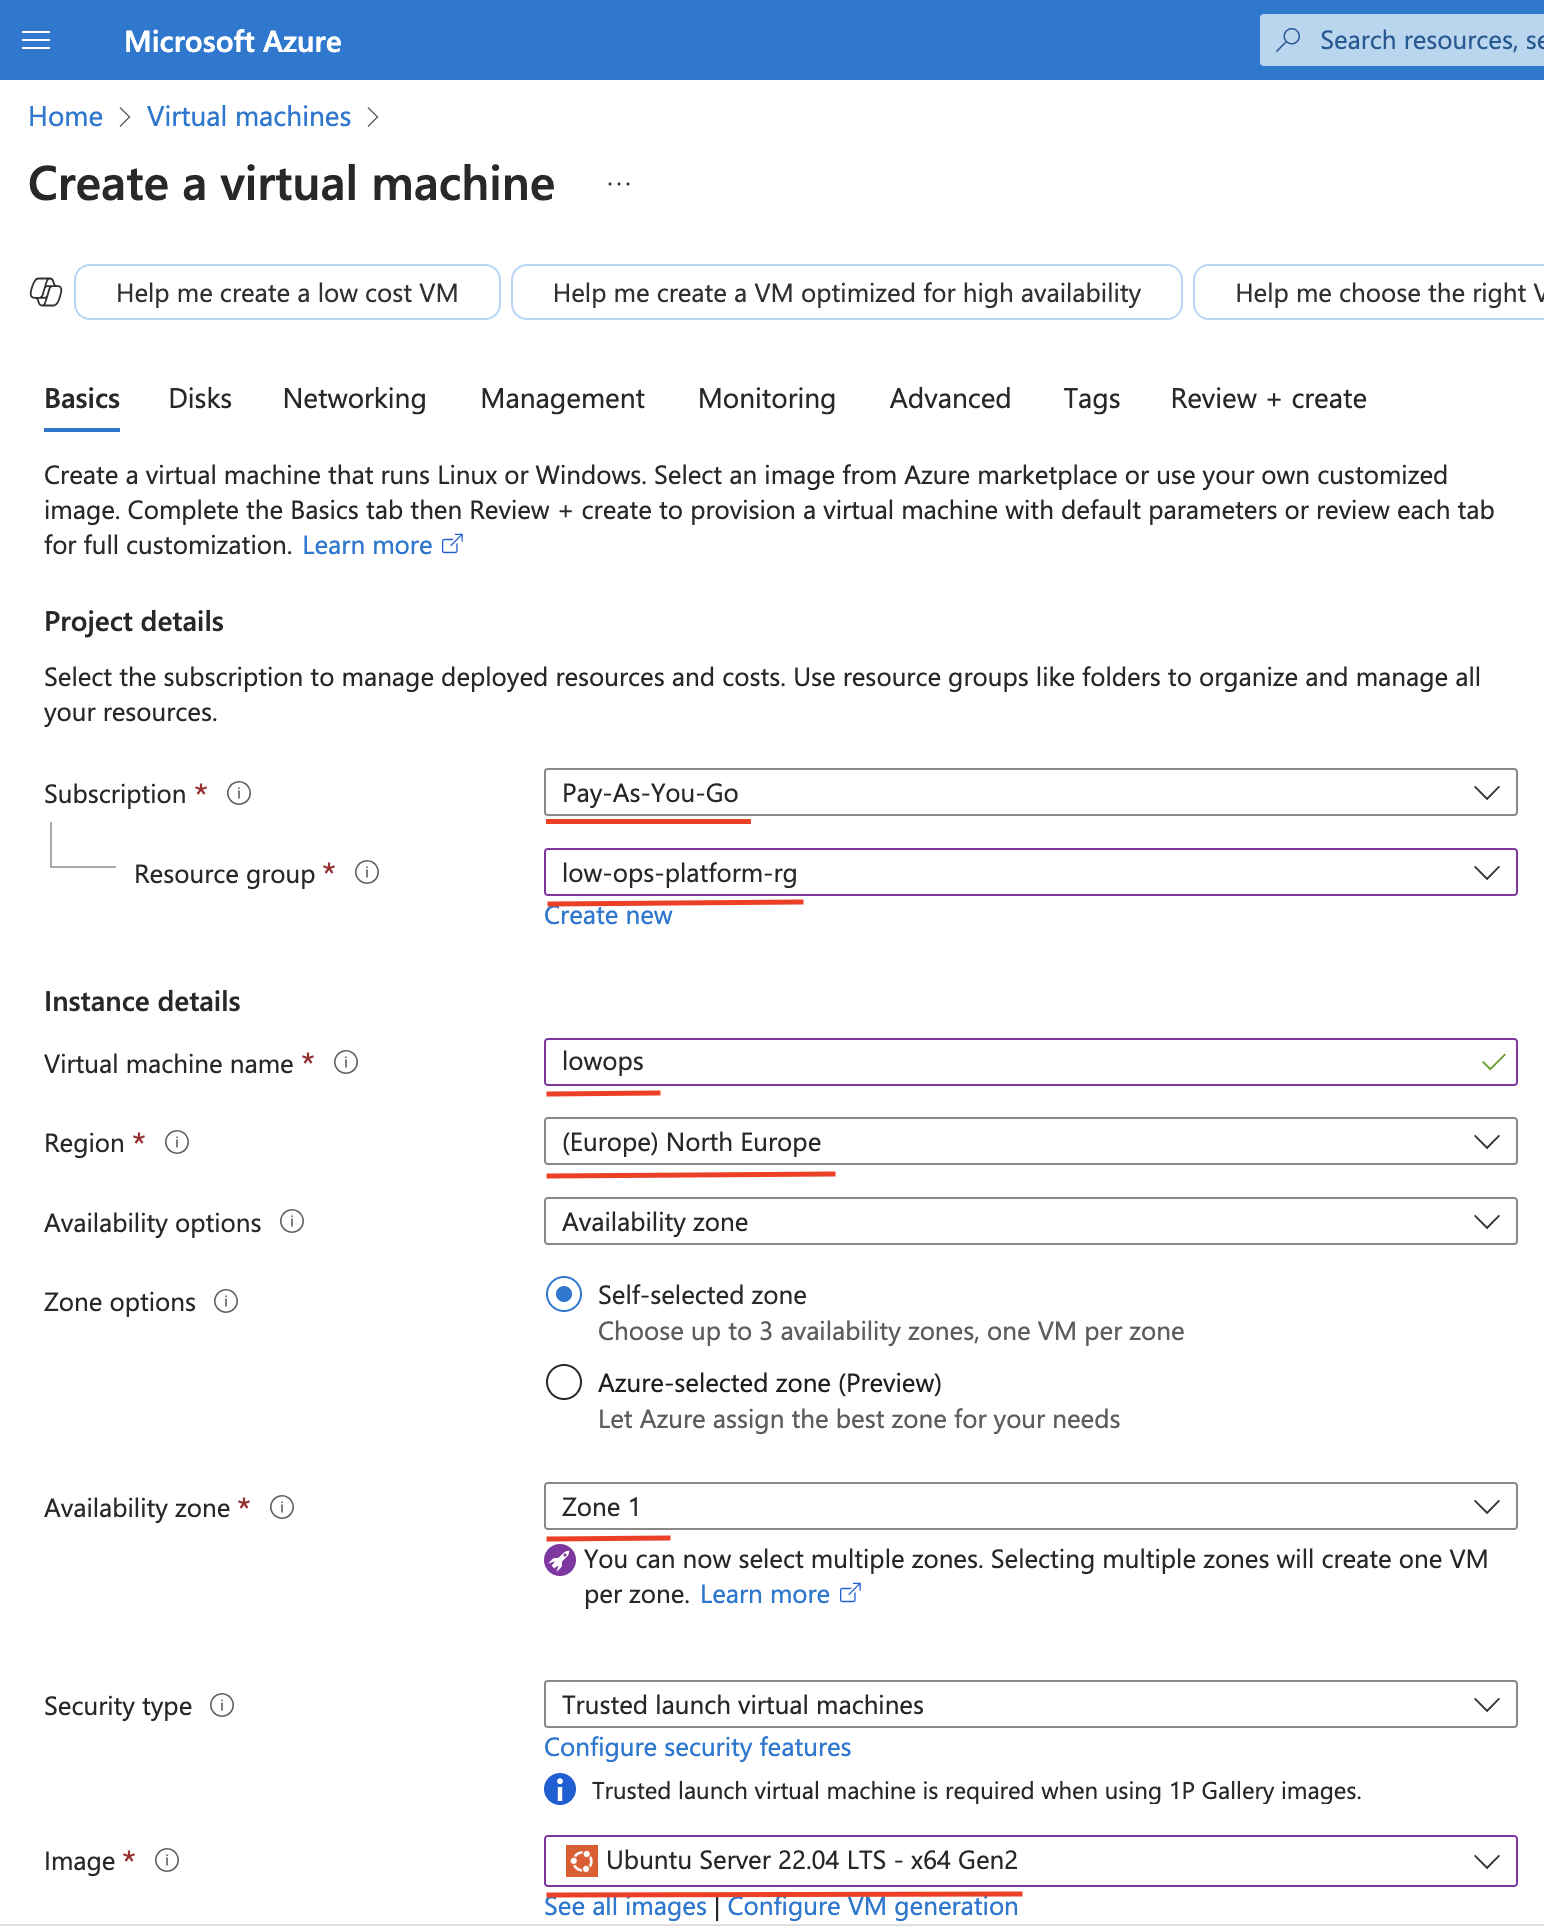Click the Virtual machine name input field
Screen dimensions: 1544x1930
click(1031, 1062)
